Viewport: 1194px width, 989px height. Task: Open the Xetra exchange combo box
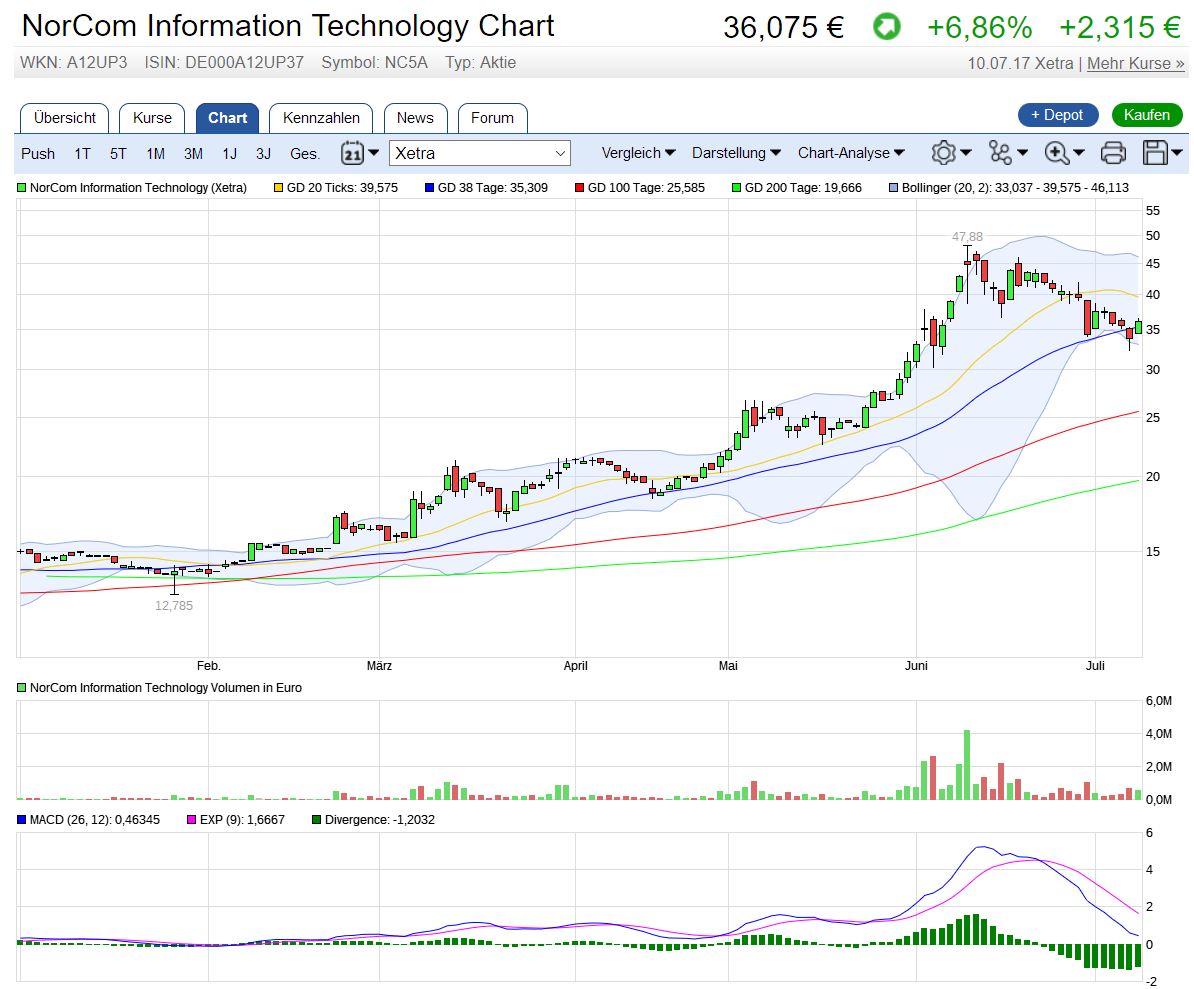click(x=480, y=153)
